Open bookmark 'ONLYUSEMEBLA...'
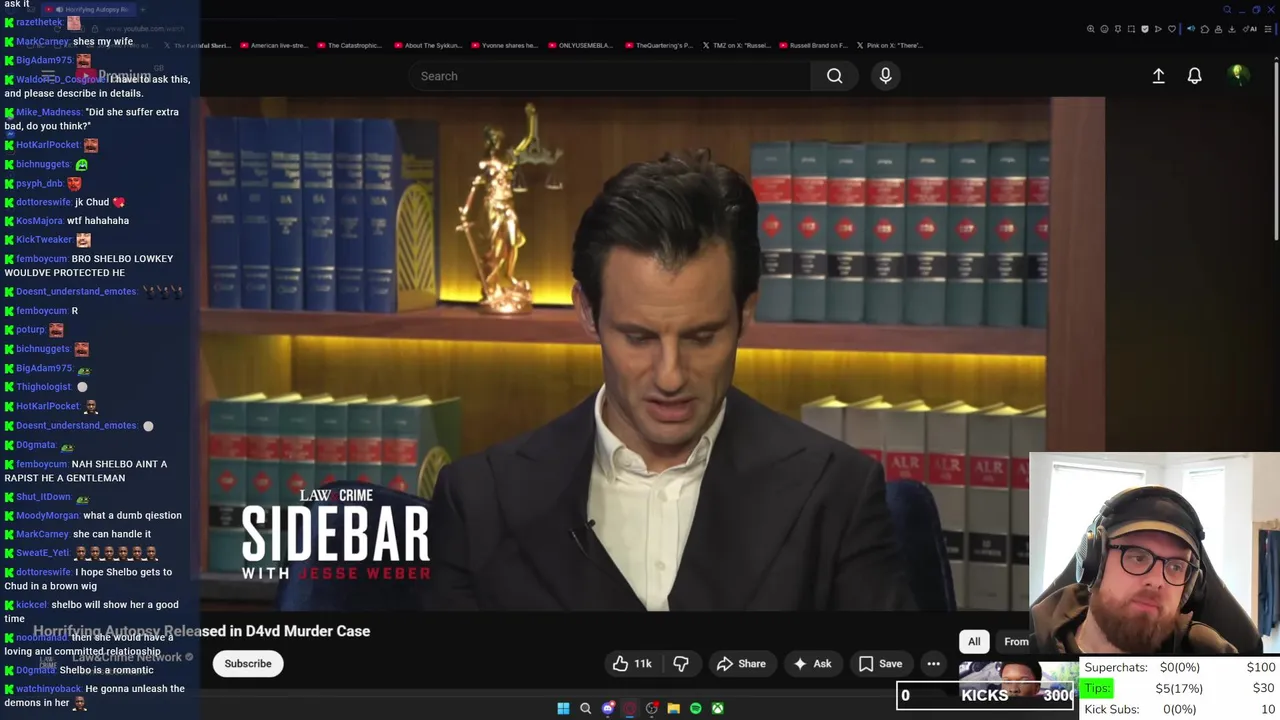The image size is (1280, 720). point(581,45)
